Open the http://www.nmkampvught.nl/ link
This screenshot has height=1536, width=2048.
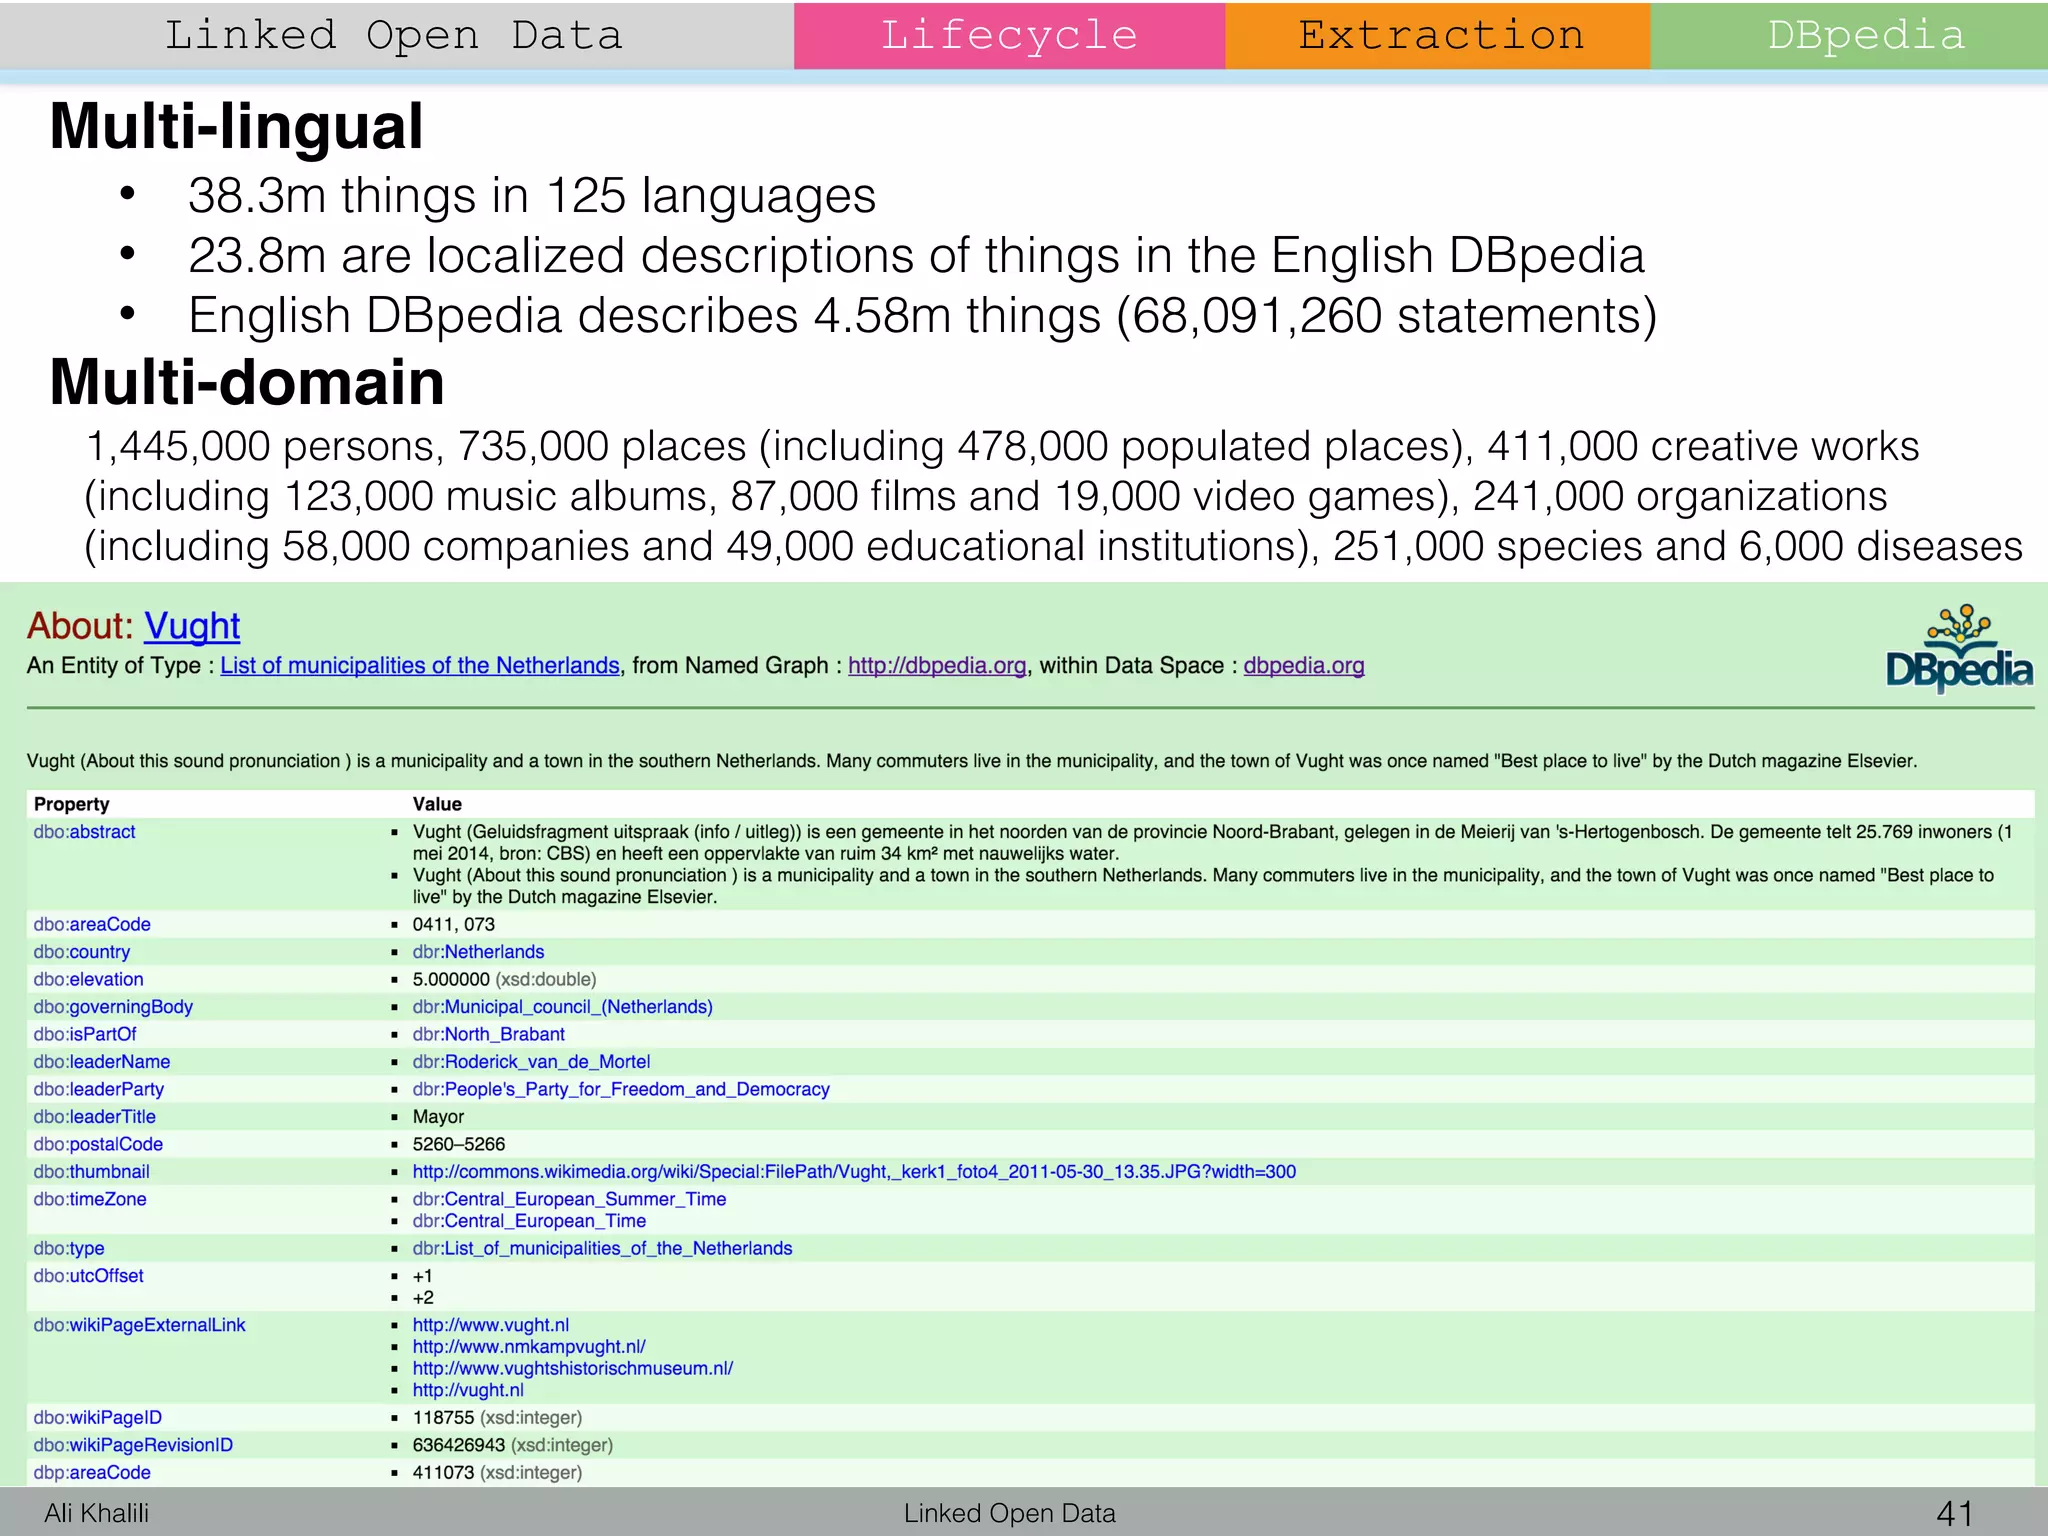click(x=529, y=1347)
